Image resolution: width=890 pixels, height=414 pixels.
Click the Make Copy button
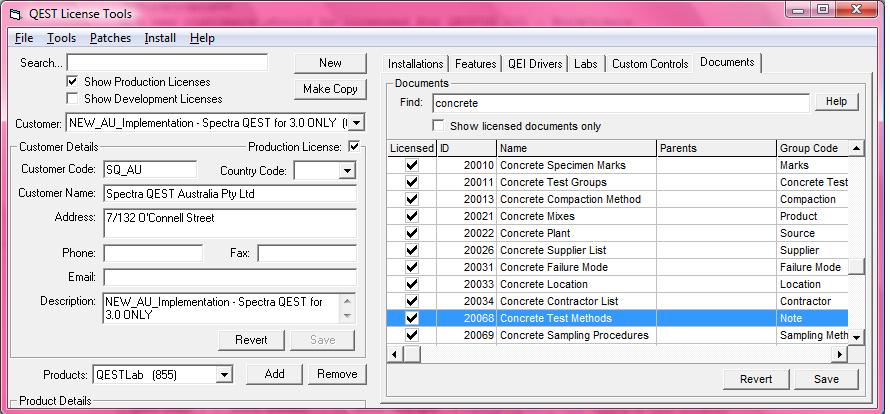point(330,89)
